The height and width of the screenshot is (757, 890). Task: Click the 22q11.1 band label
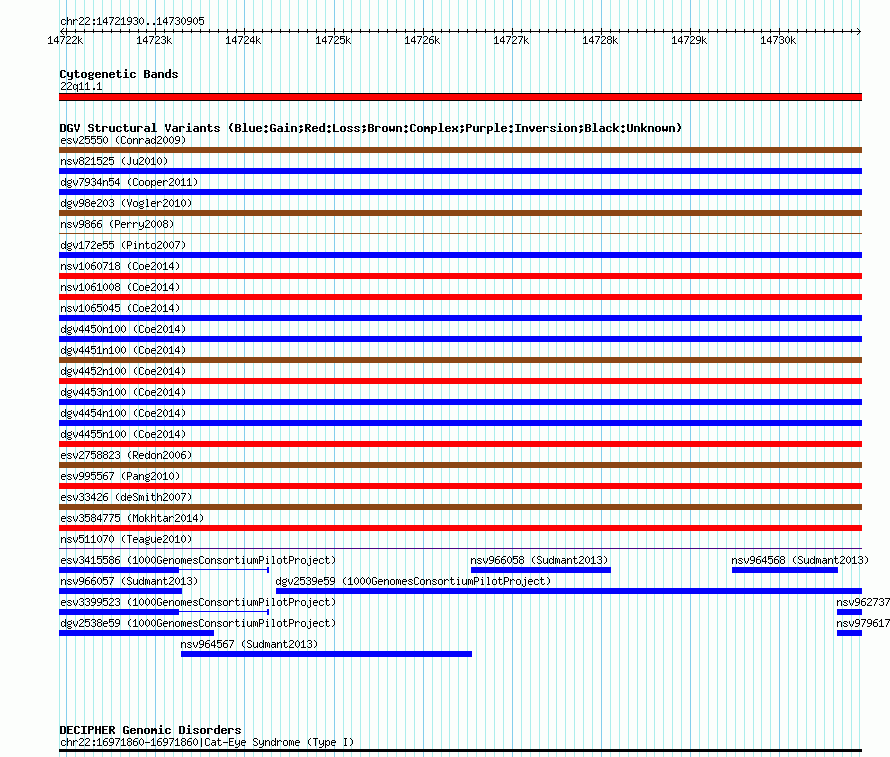pyautogui.click(x=81, y=86)
